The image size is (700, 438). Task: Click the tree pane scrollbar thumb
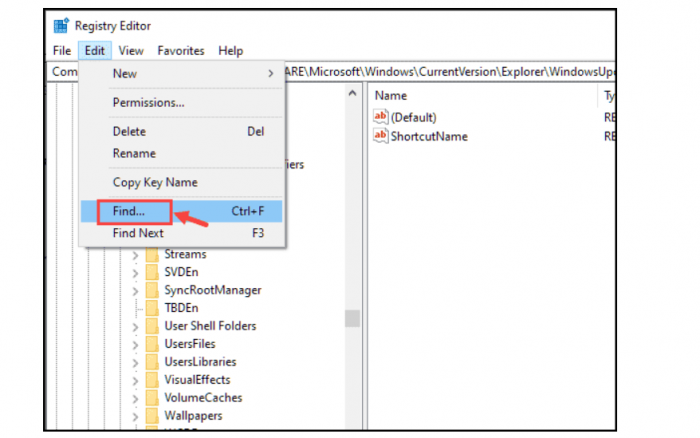point(352,318)
